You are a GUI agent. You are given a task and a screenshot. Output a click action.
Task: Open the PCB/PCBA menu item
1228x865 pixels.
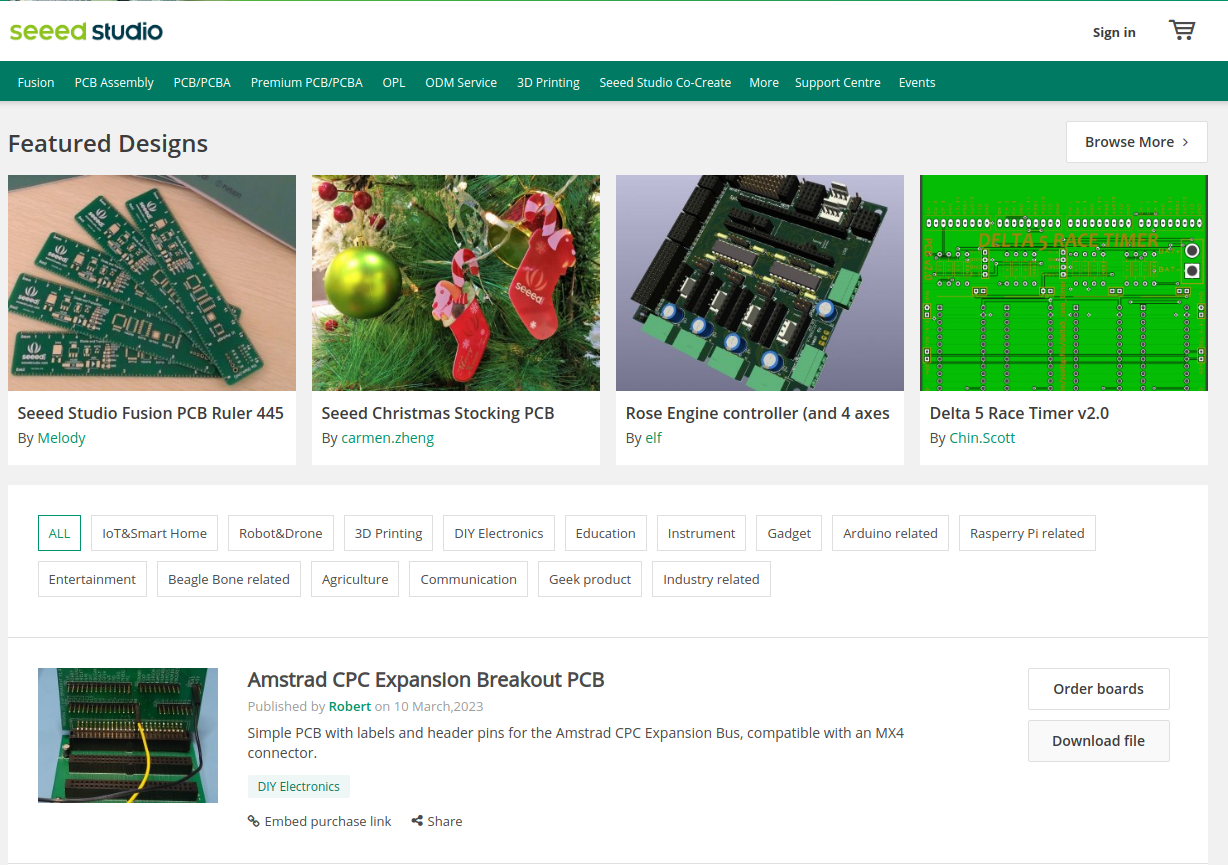[202, 82]
